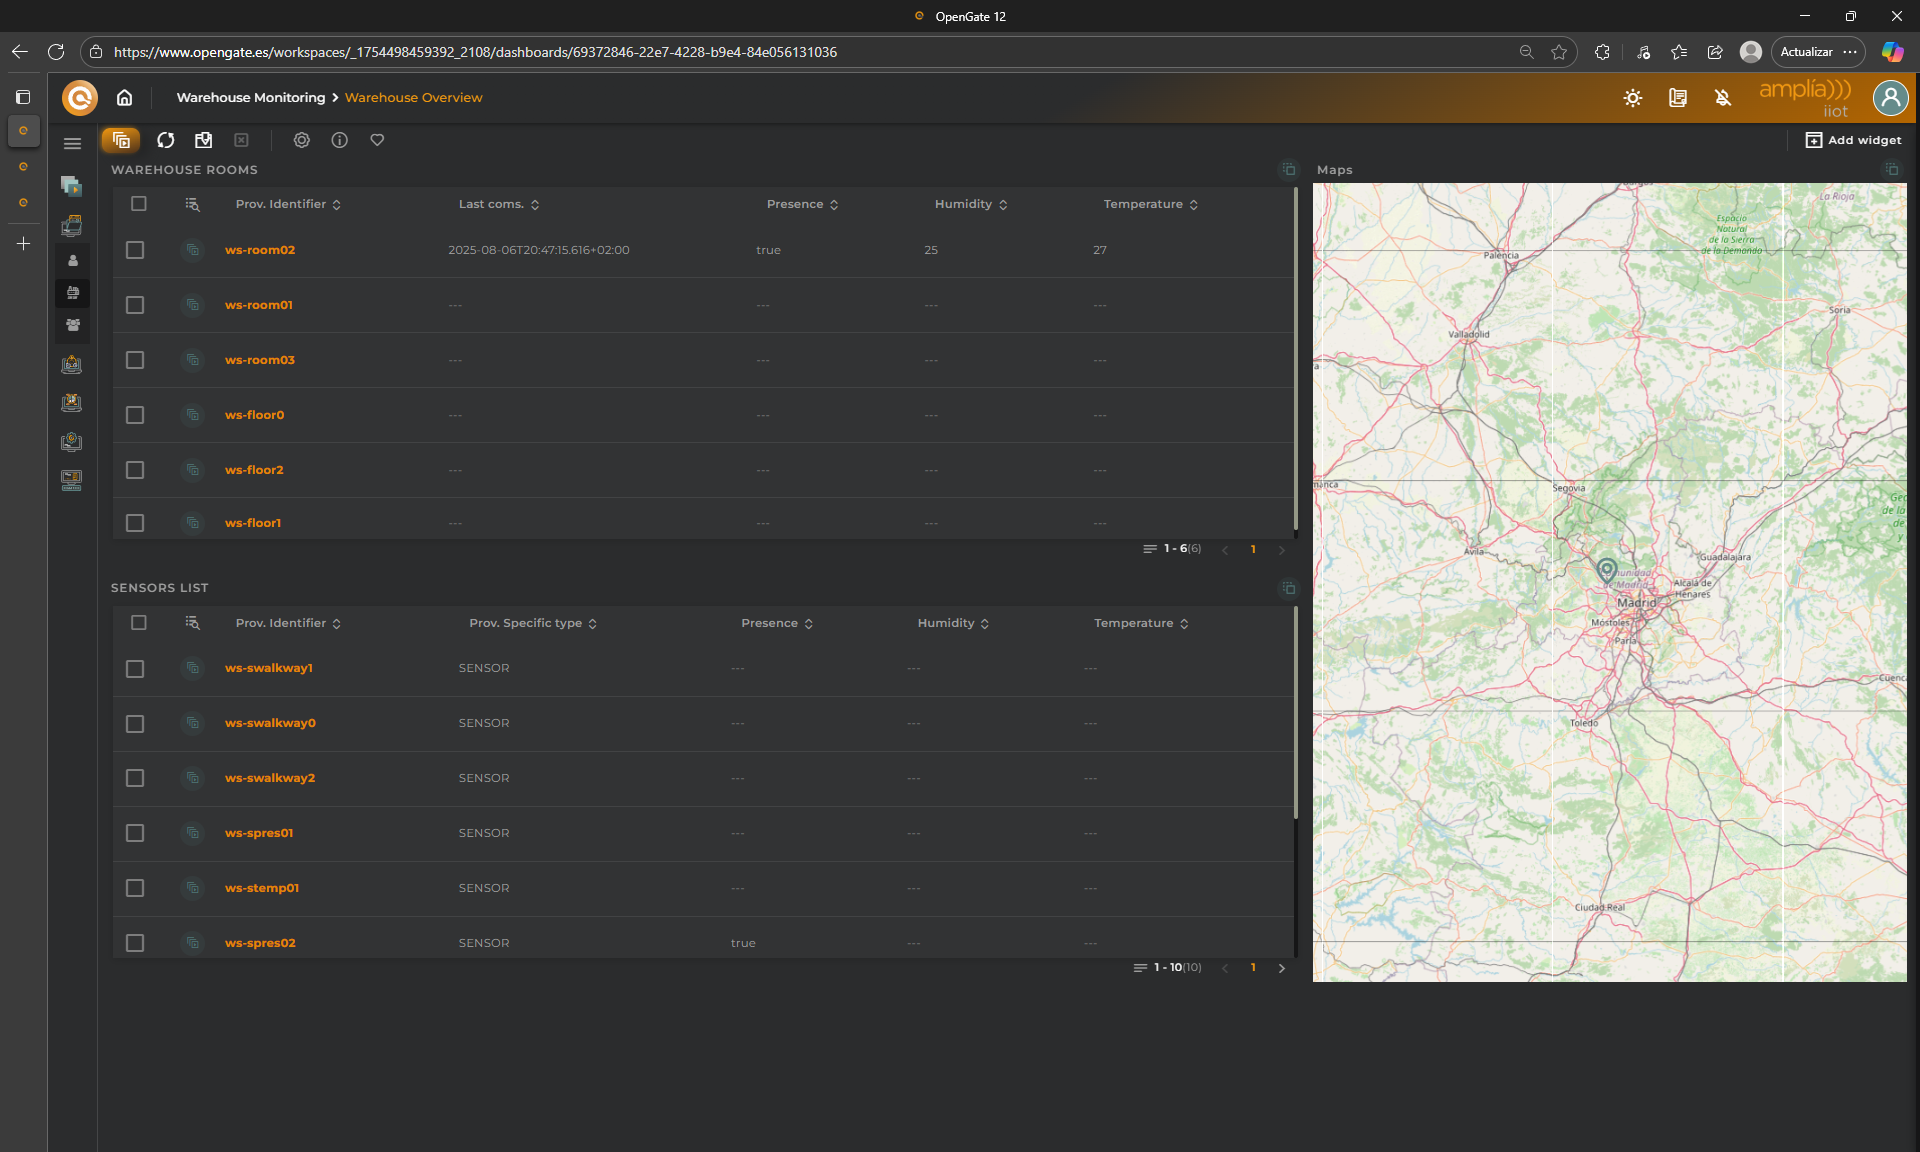Open the ws-spres02 sensor link
This screenshot has width=1920, height=1152.
[260, 943]
